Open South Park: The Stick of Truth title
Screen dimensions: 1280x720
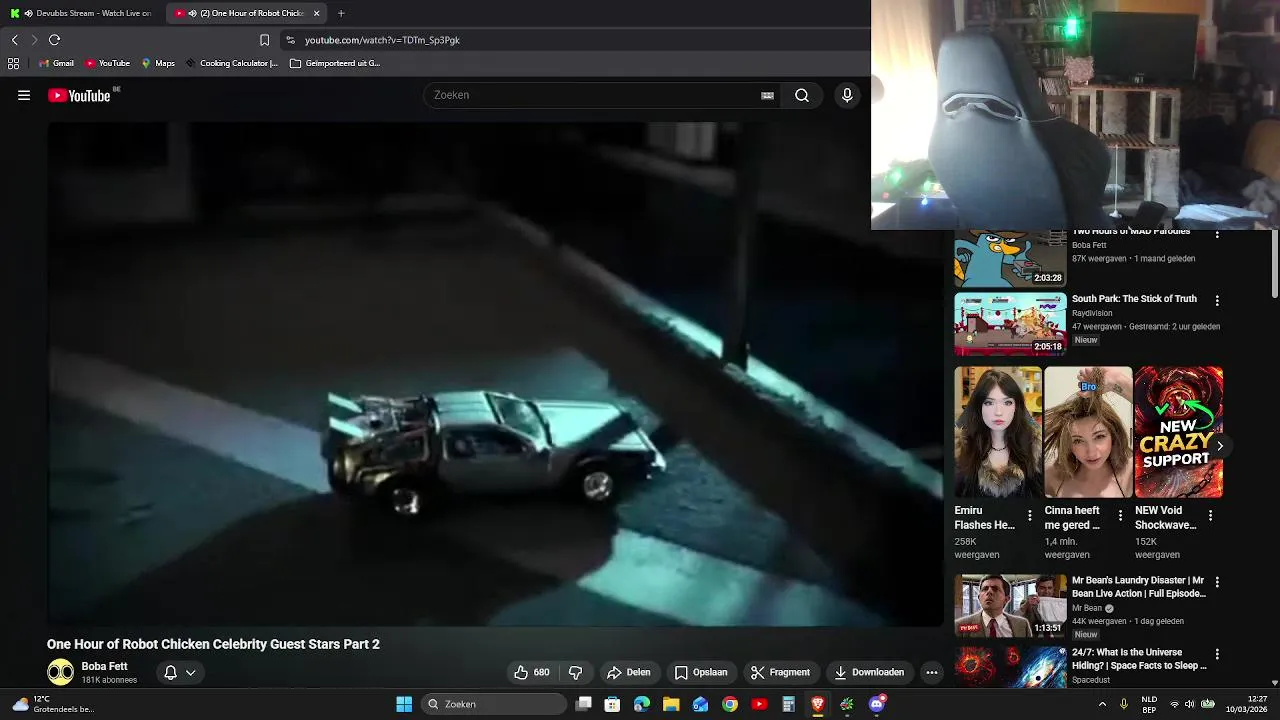click(1134, 299)
